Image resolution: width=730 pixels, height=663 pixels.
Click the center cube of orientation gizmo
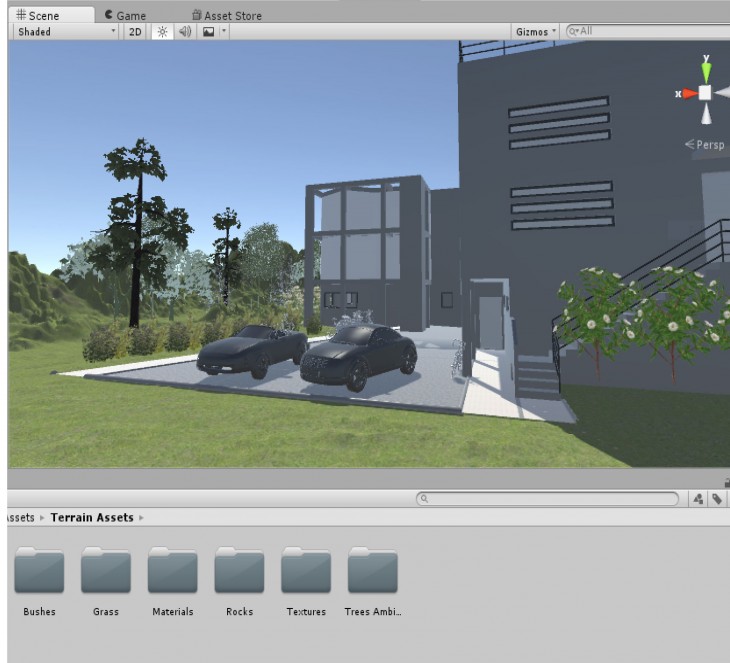tap(705, 92)
